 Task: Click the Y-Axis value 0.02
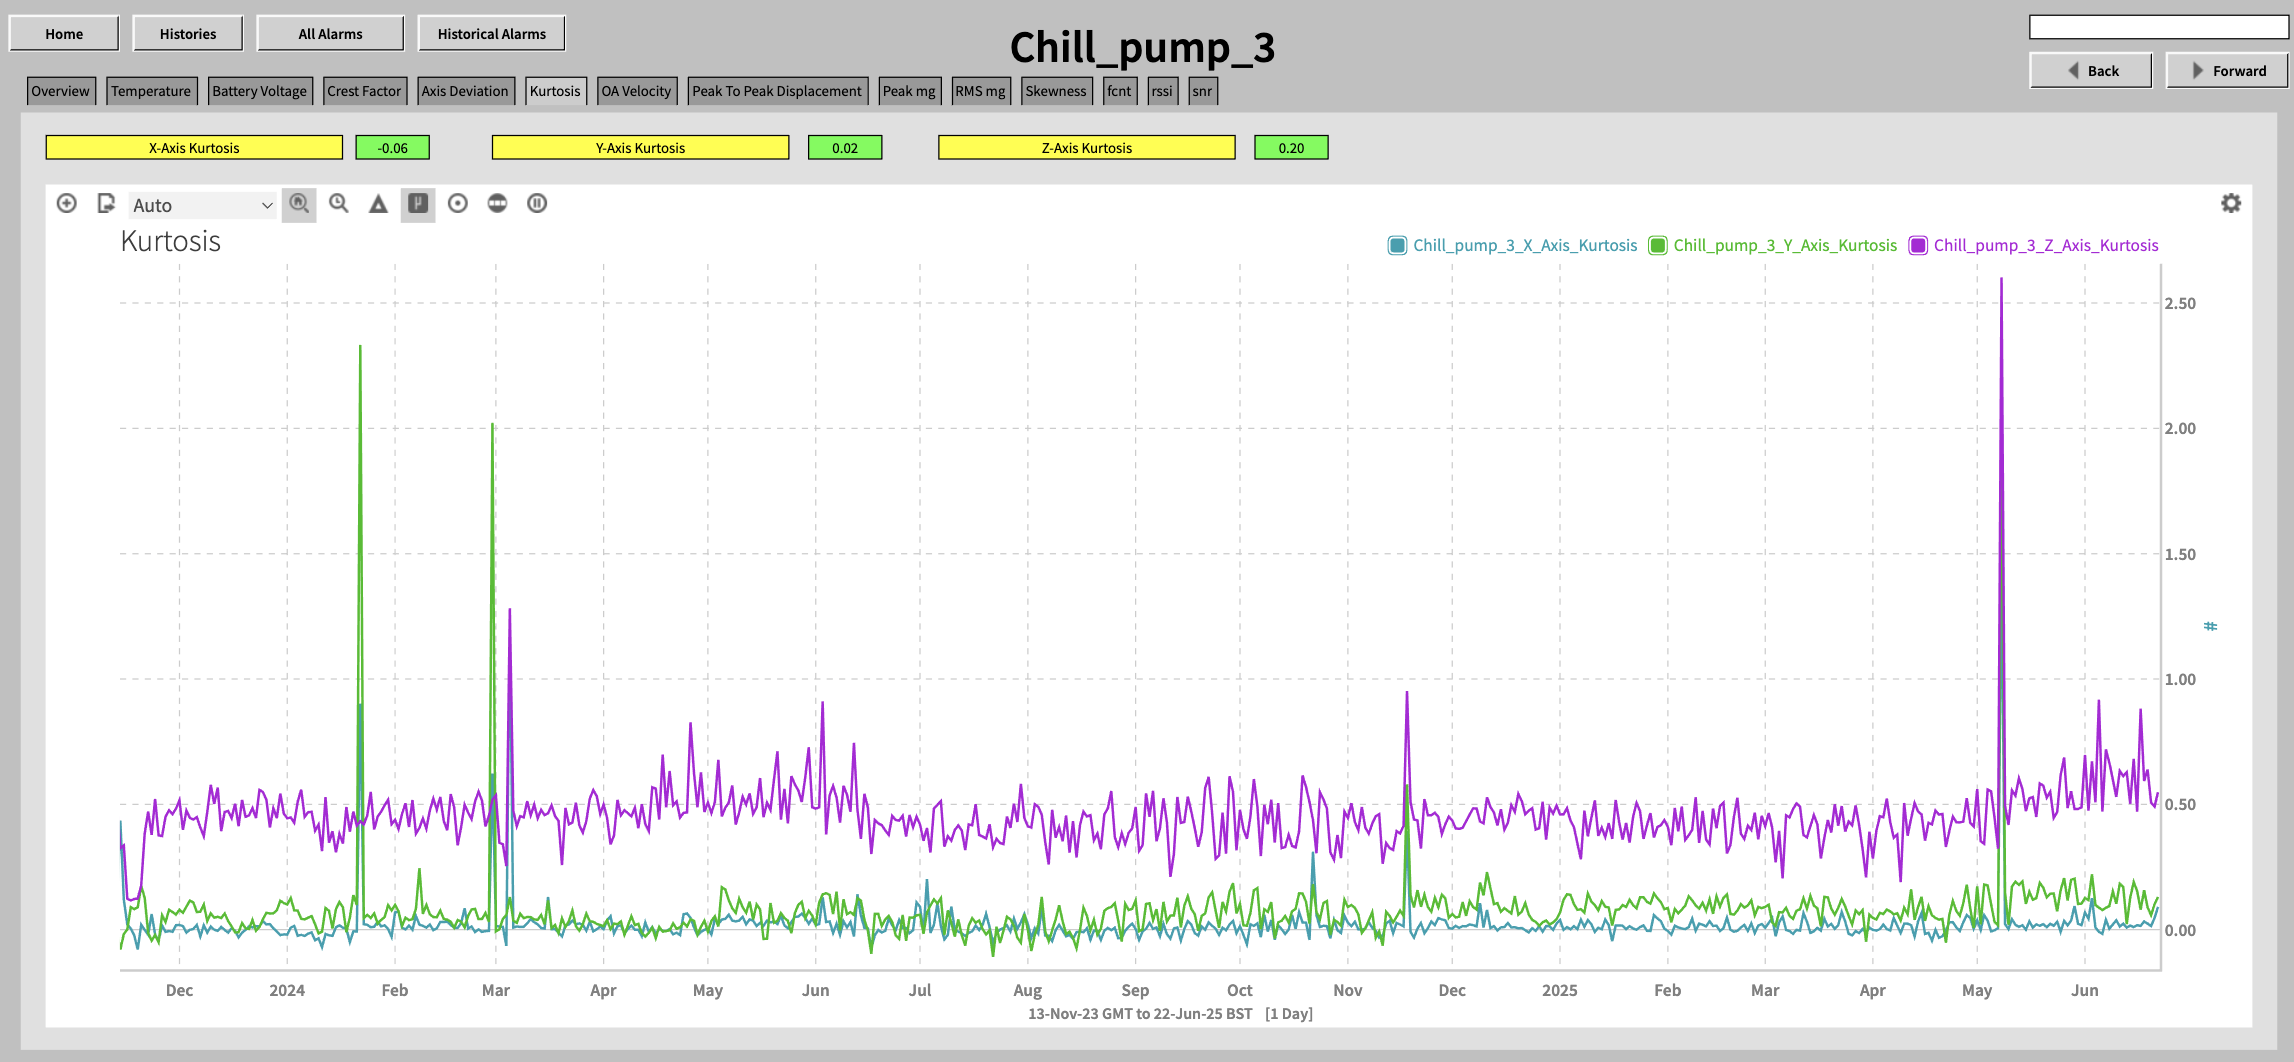tap(845, 148)
